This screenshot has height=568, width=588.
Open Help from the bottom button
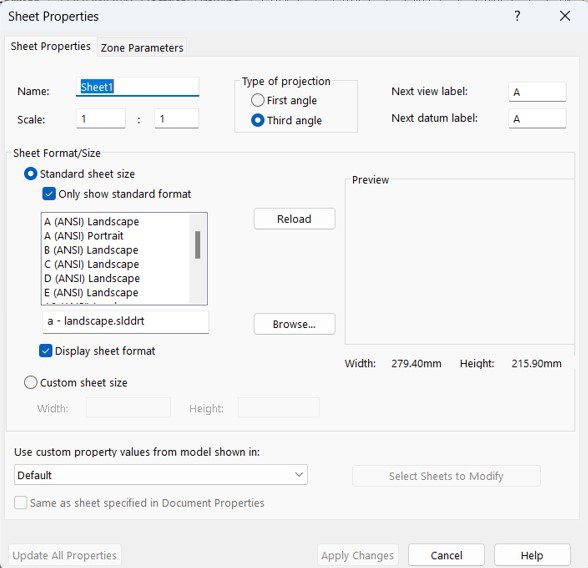point(532,555)
